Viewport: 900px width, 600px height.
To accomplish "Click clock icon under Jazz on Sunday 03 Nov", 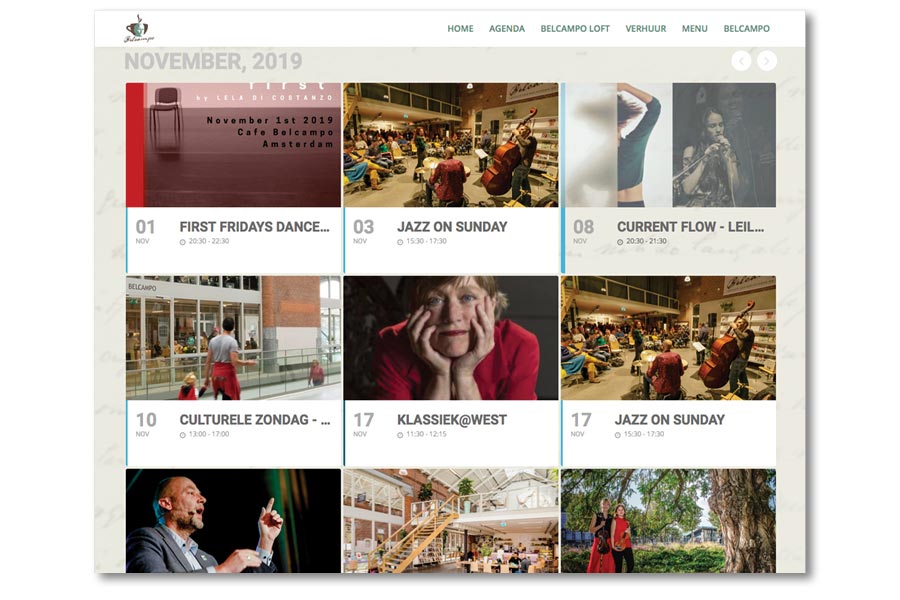I will click(x=400, y=242).
